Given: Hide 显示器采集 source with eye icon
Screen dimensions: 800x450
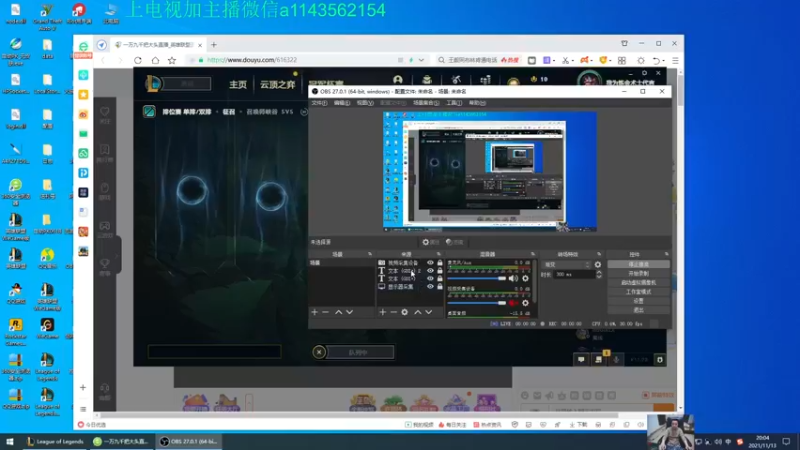Looking at the screenshot, I should [x=430, y=287].
